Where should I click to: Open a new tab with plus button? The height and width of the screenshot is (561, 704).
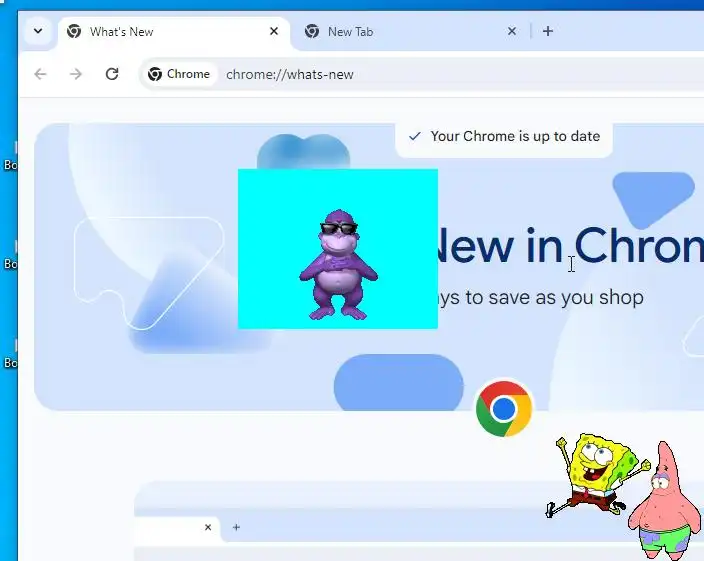[x=548, y=31]
